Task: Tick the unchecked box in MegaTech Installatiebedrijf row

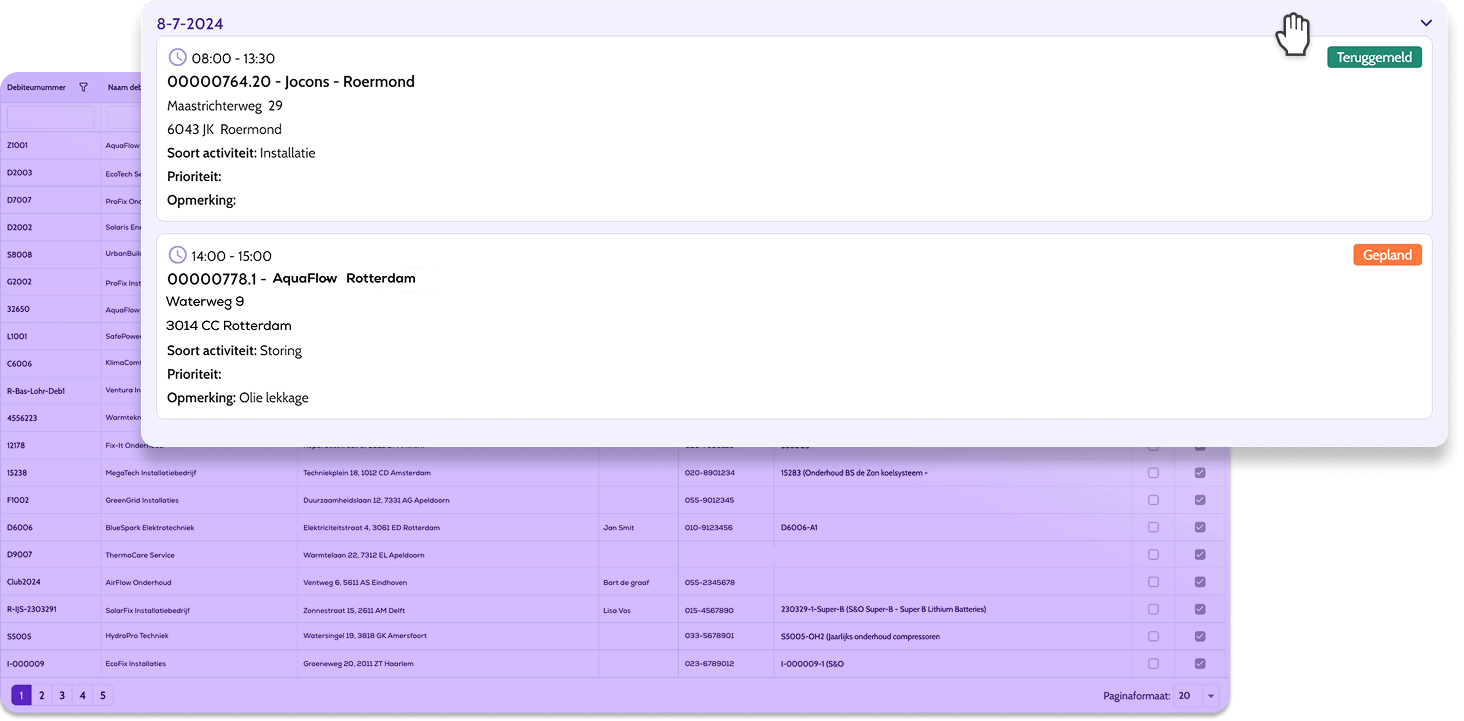Action: pos(1153,473)
